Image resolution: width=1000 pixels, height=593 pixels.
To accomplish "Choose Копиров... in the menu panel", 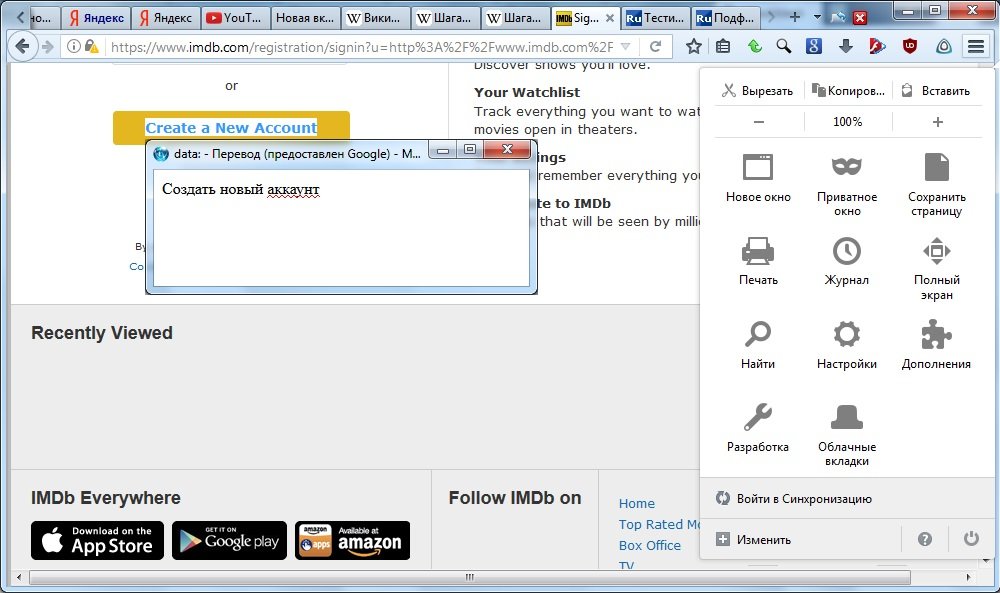I will (848, 91).
